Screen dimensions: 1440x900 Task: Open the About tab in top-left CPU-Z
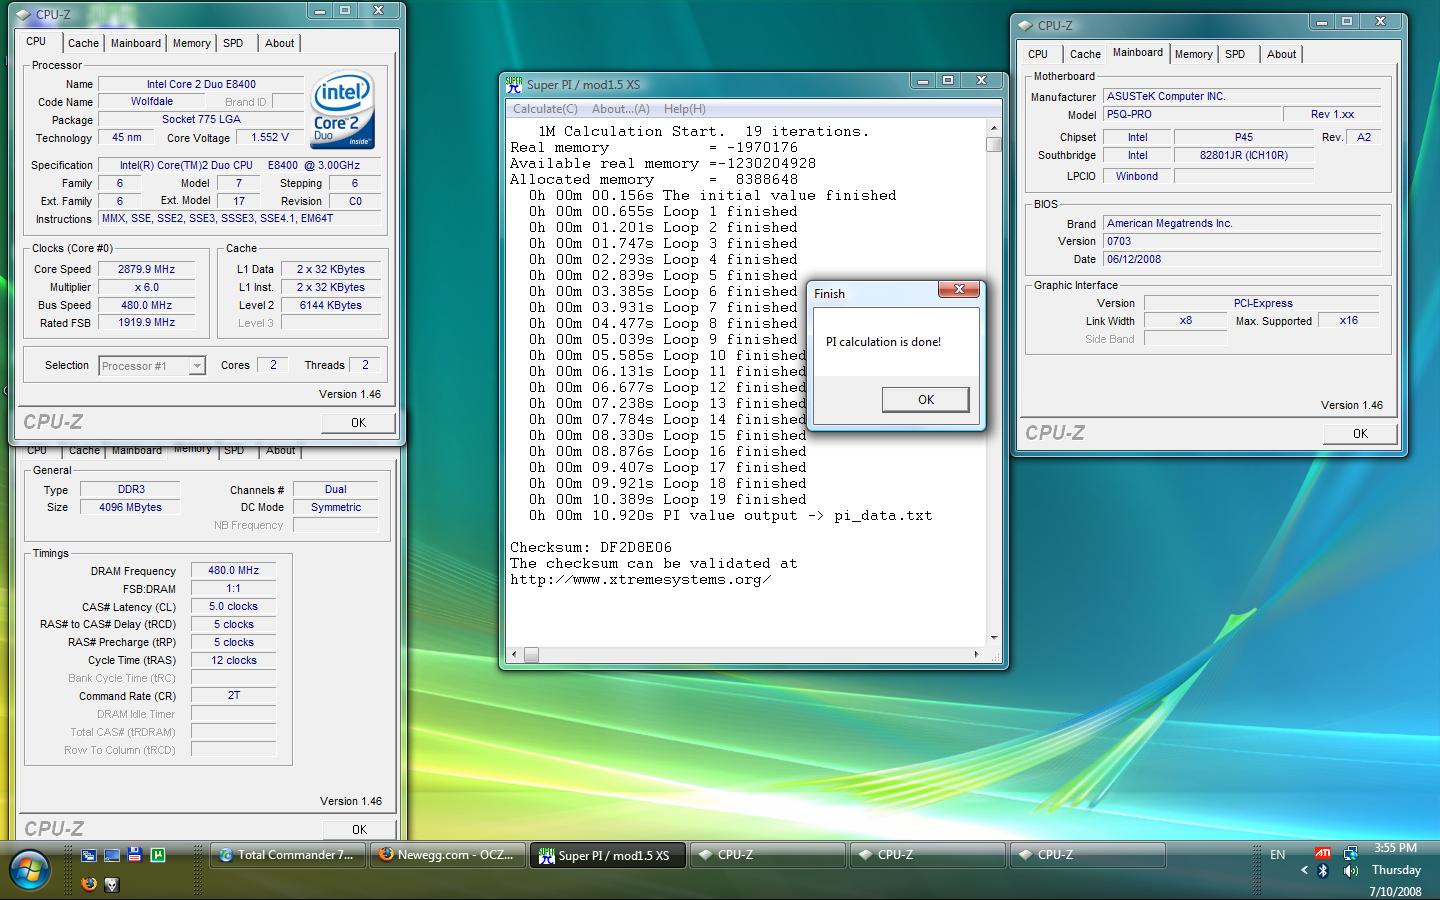280,43
